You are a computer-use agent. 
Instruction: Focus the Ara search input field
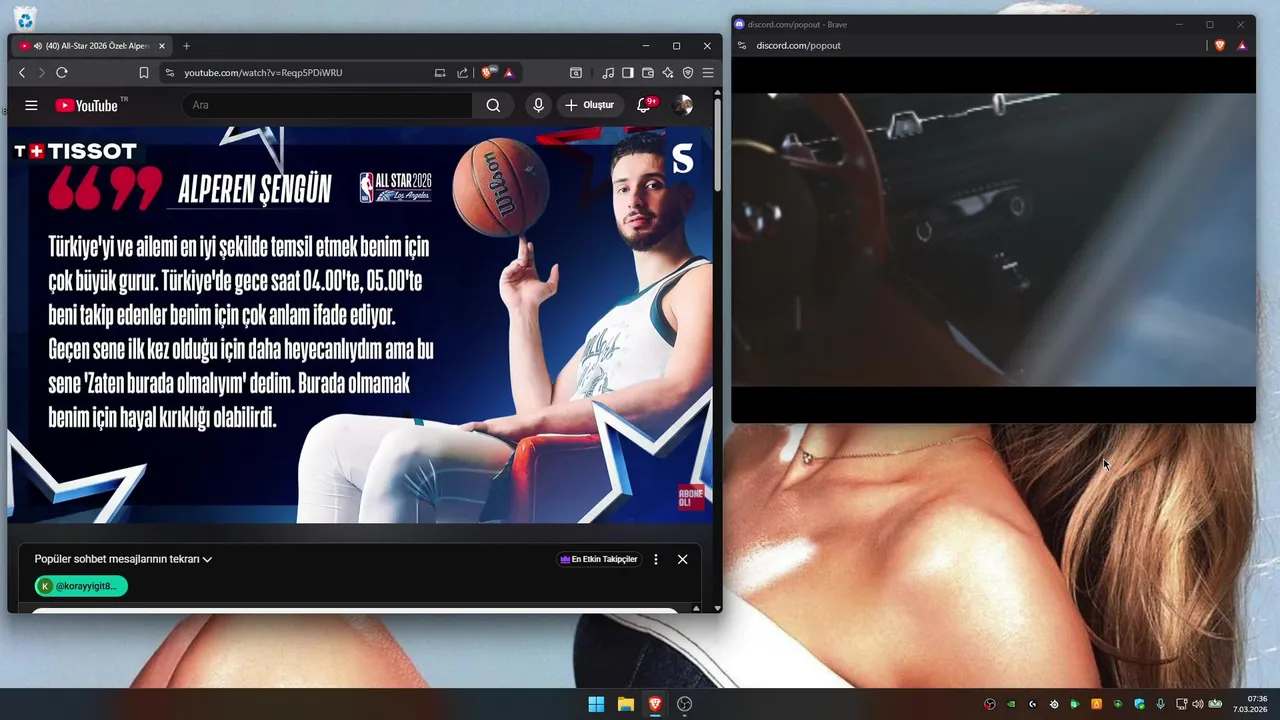pyautogui.click(x=327, y=105)
